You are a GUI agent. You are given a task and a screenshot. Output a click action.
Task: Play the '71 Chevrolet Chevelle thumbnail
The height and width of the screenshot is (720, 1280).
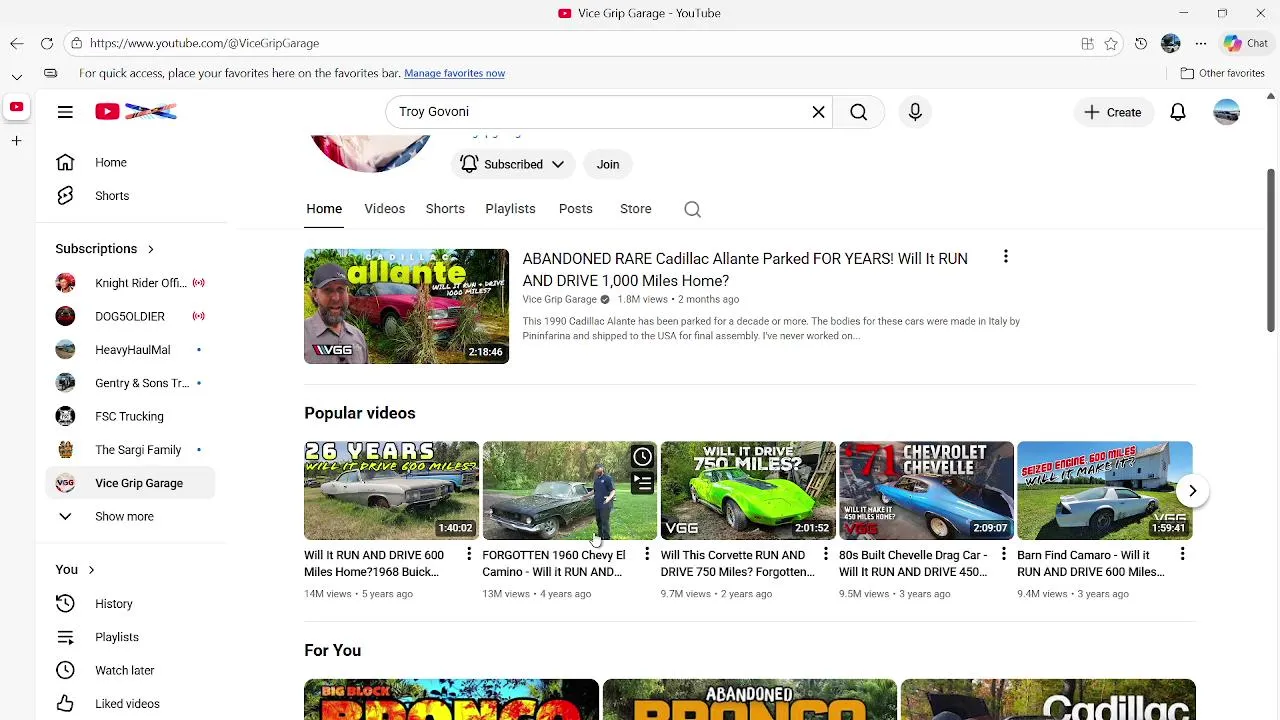[926, 490]
